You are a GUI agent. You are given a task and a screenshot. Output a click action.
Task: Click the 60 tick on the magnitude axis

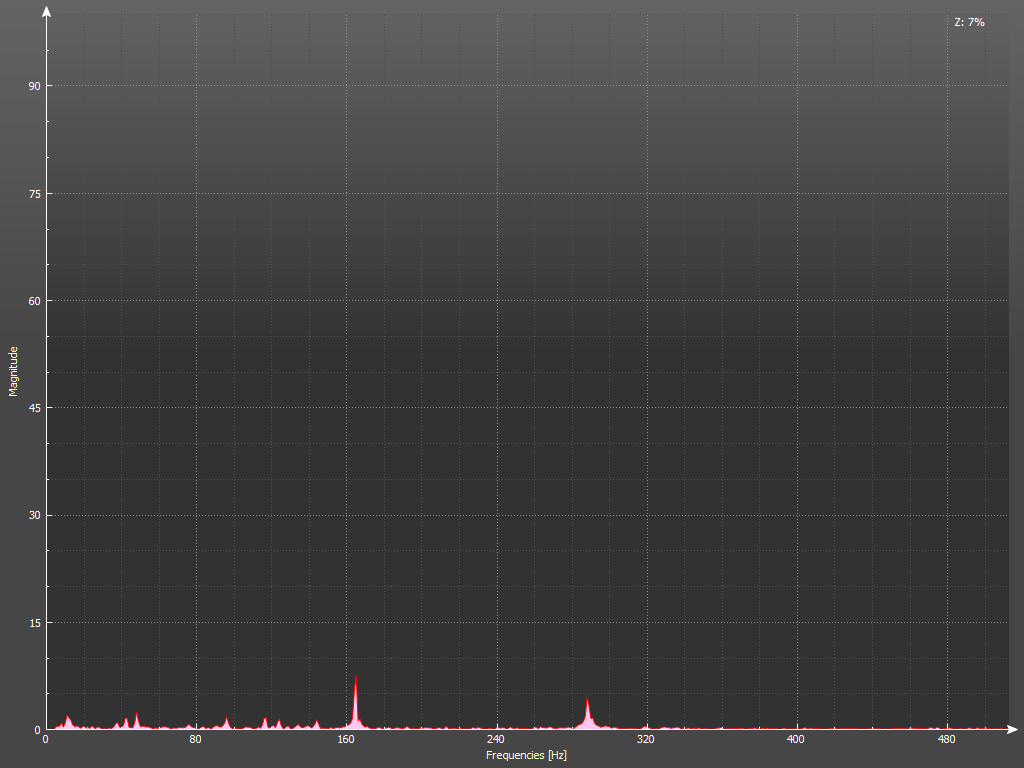pyautogui.click(x=34, y=301)
